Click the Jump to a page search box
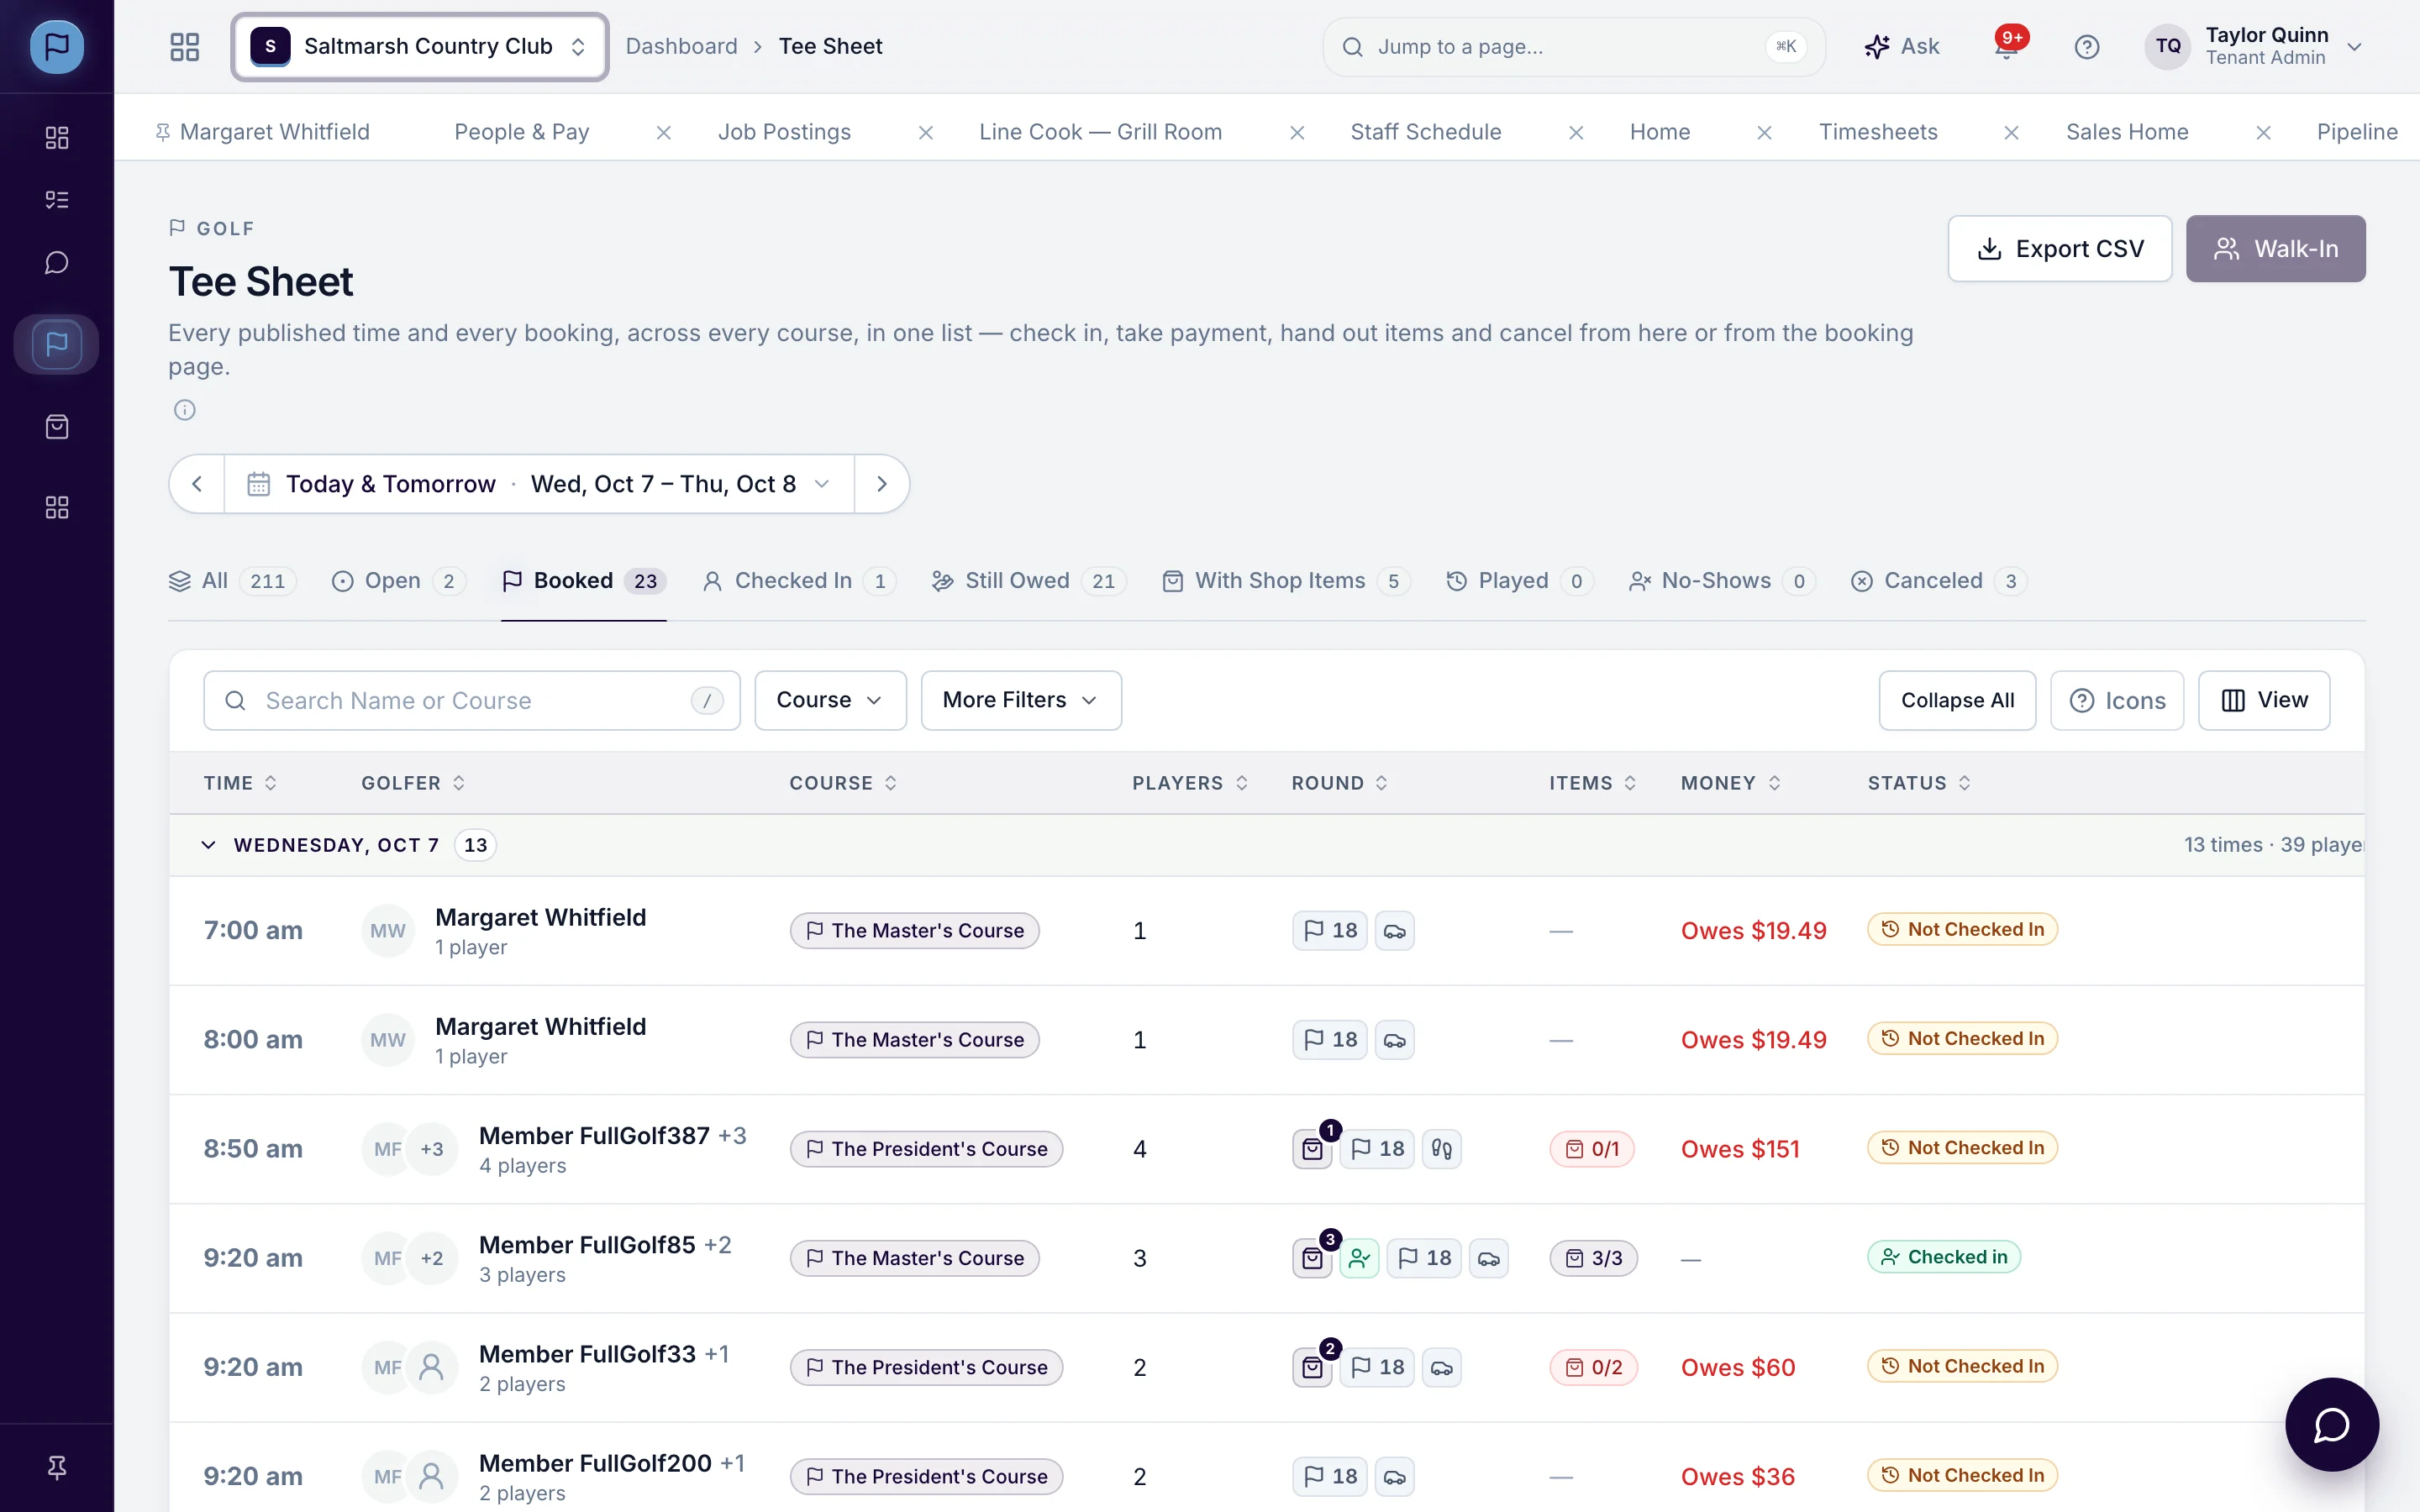This screenshot has height=1512, width=2420. pyautogui.click(x=1574, y=46)
